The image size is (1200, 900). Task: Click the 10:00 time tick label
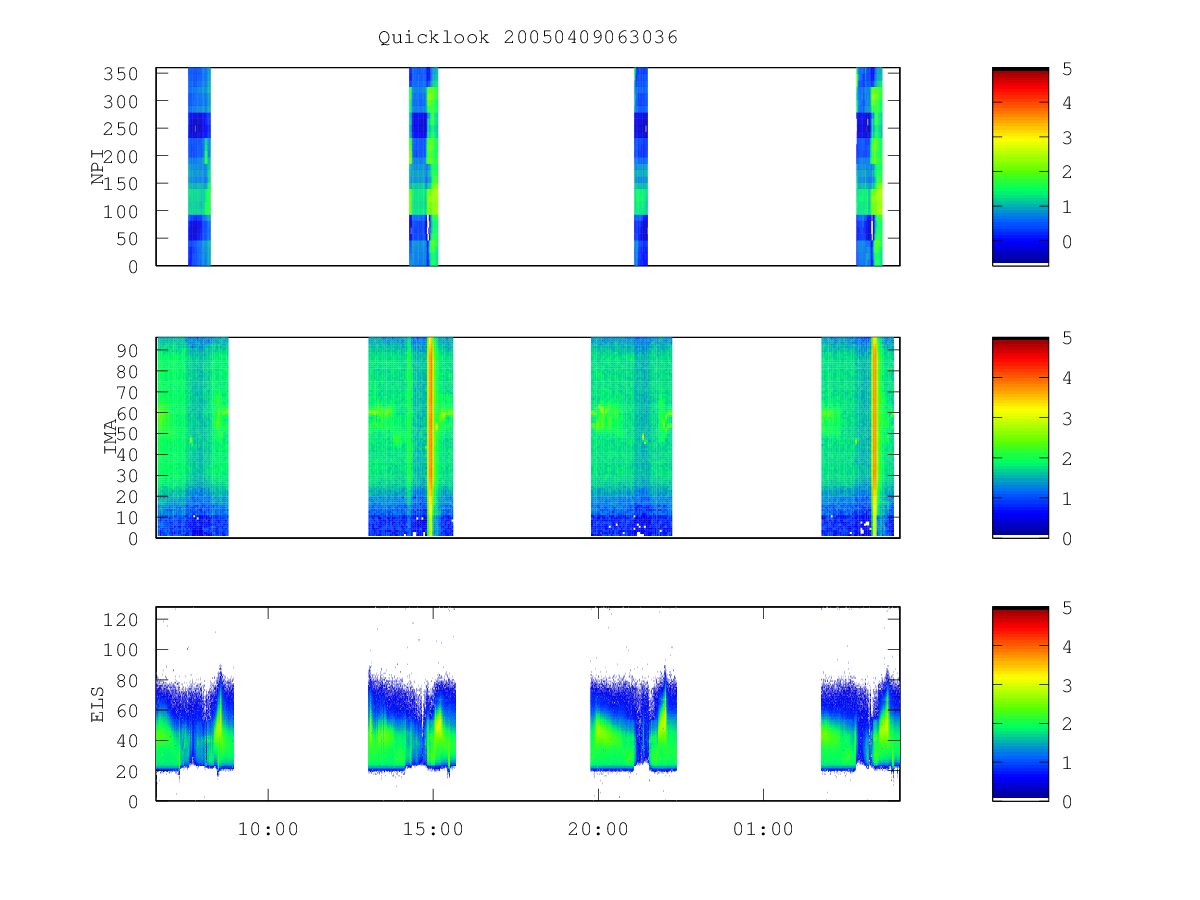[x=268, y=830]
